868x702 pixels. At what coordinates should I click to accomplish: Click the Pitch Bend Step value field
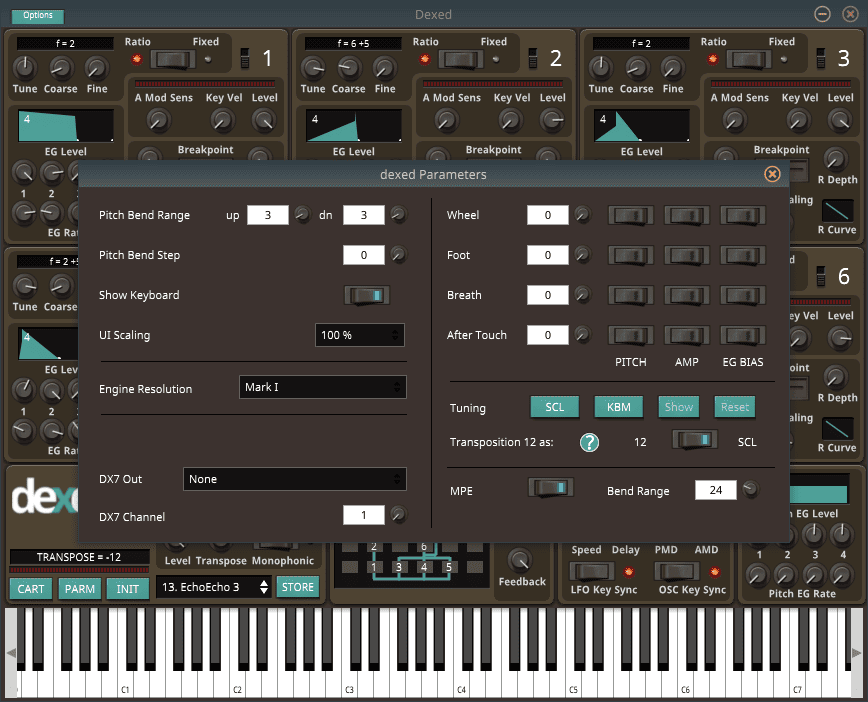(364, 255)
